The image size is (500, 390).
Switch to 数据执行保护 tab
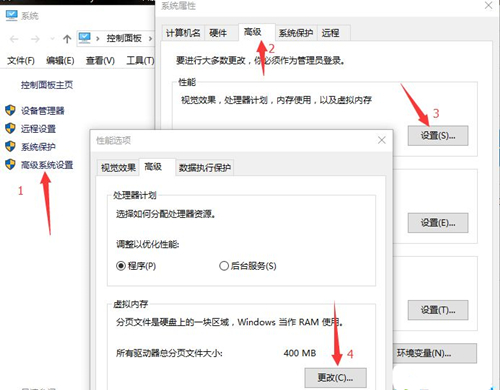(x=205, y=168)
